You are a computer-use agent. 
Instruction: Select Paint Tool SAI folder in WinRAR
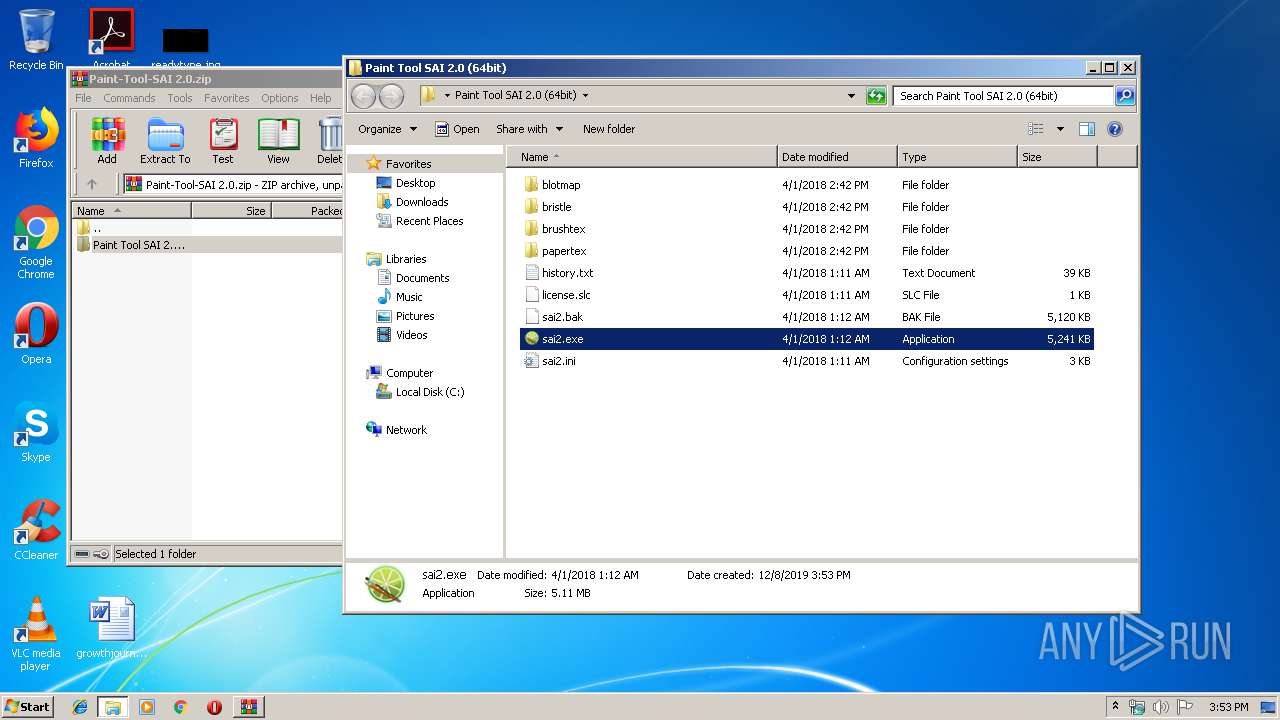pyautogui.click(x=138, y=245)
